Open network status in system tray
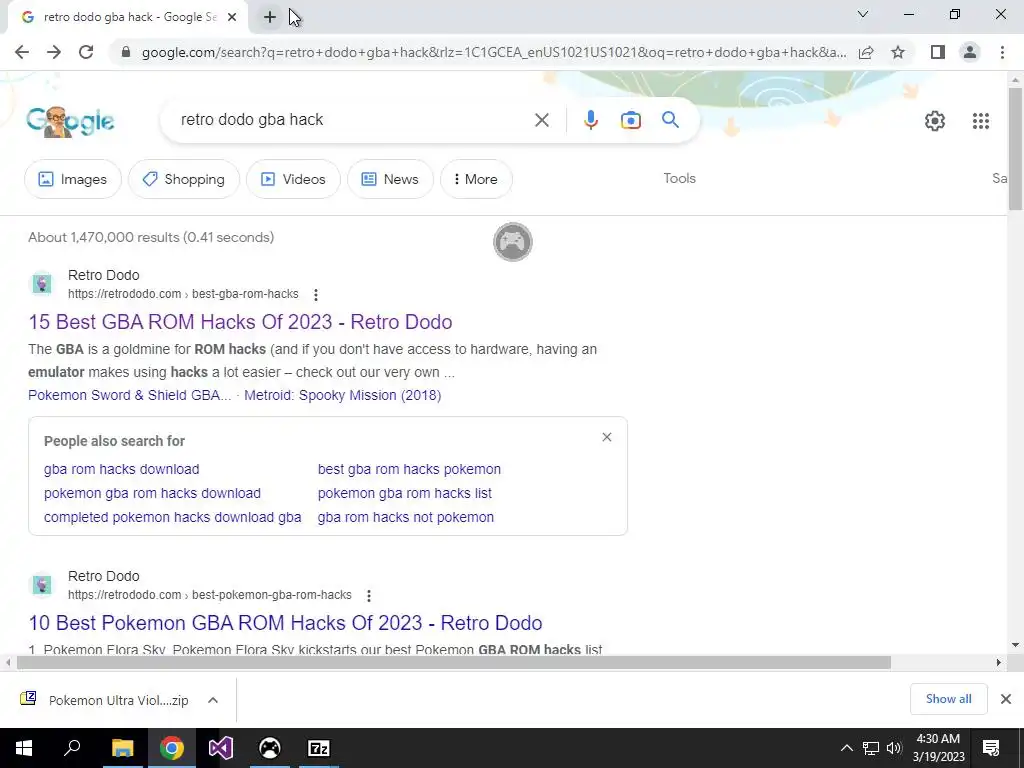The image size is (1024, 768). 871,748
